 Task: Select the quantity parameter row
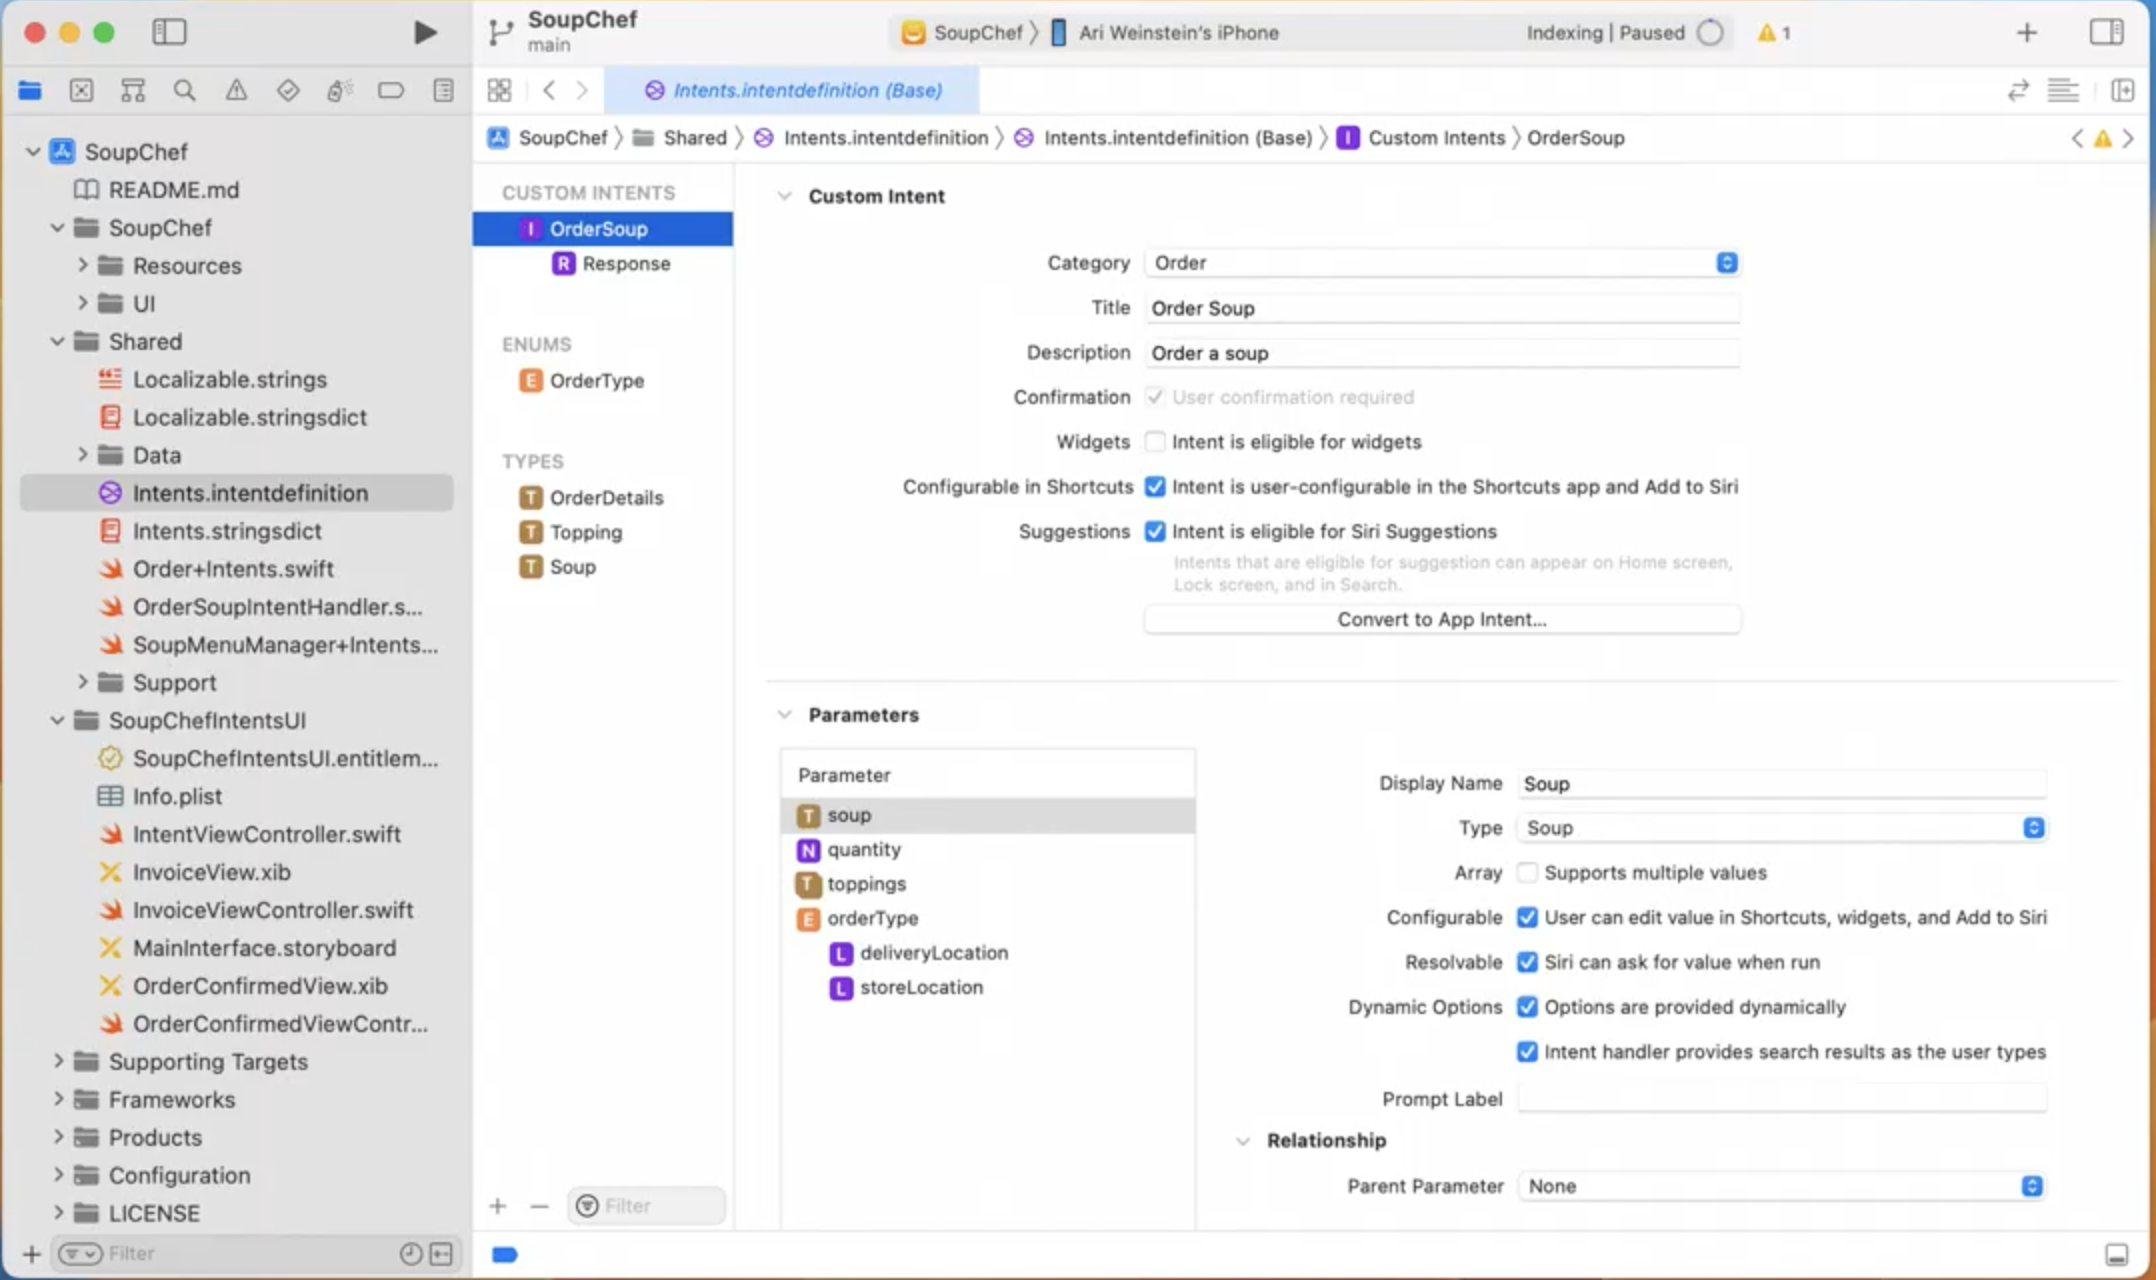987,850
